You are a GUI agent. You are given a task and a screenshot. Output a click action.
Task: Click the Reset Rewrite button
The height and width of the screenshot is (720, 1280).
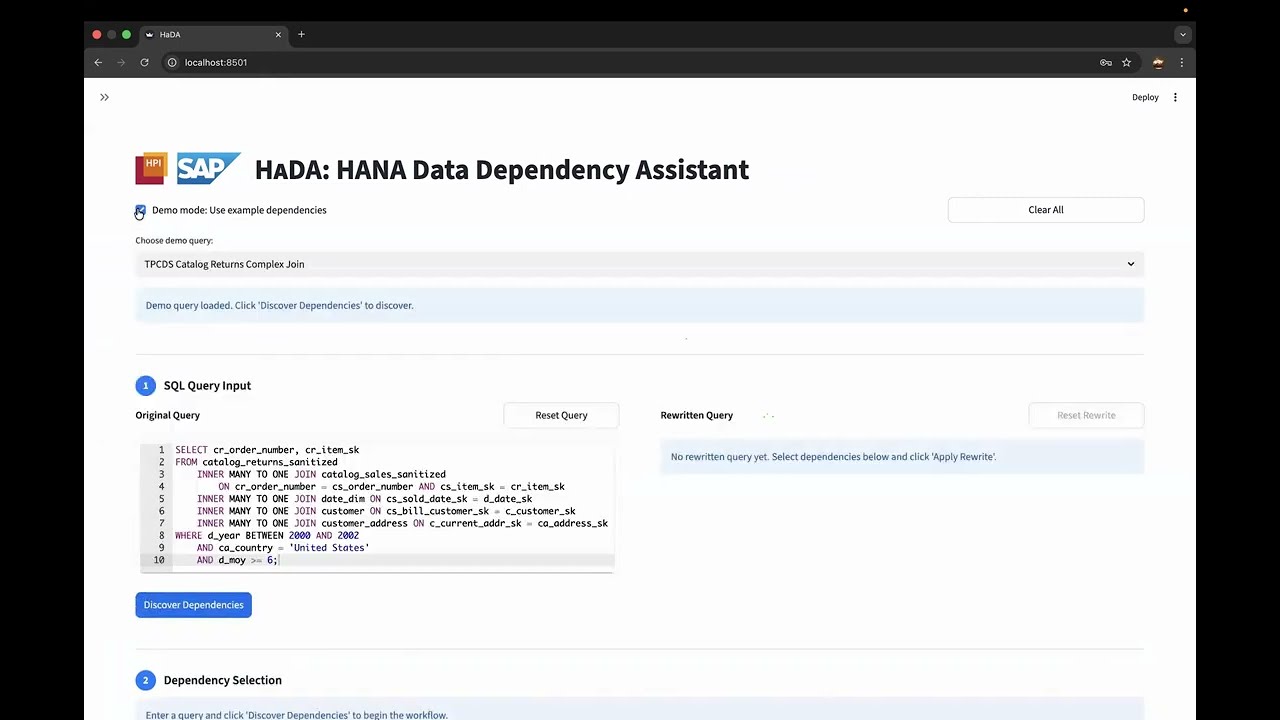[1086, 415]
